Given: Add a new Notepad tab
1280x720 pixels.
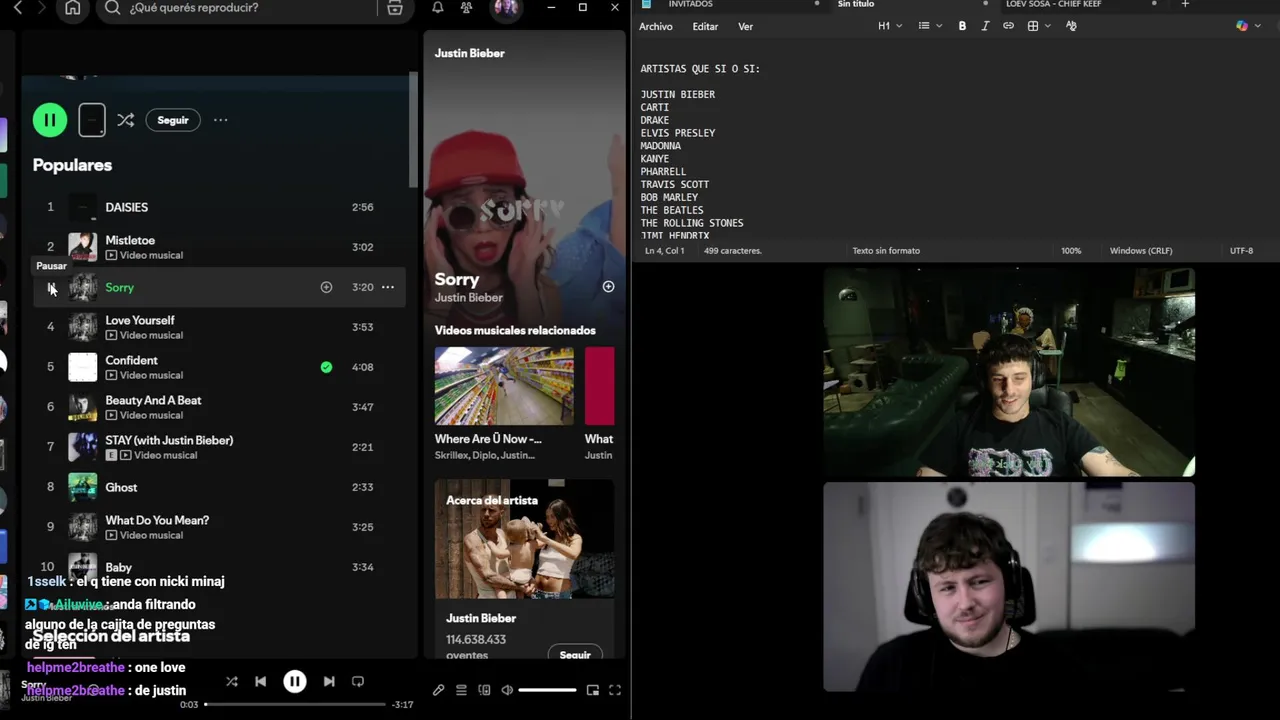Looking at the screenshot, I should (x=1185, y=4).
